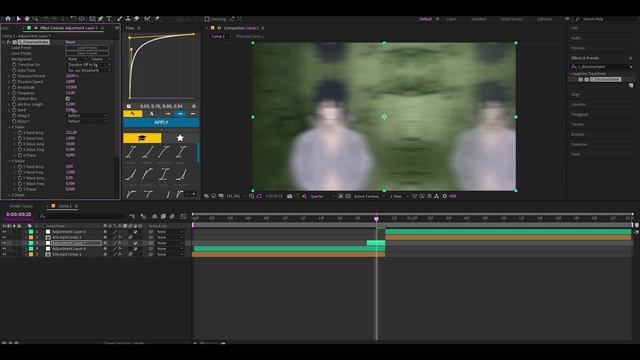Collapse the Y Shake parameter group
This screenshot has width=640, height=360.
pyautogui.click(x=9, y=161)
